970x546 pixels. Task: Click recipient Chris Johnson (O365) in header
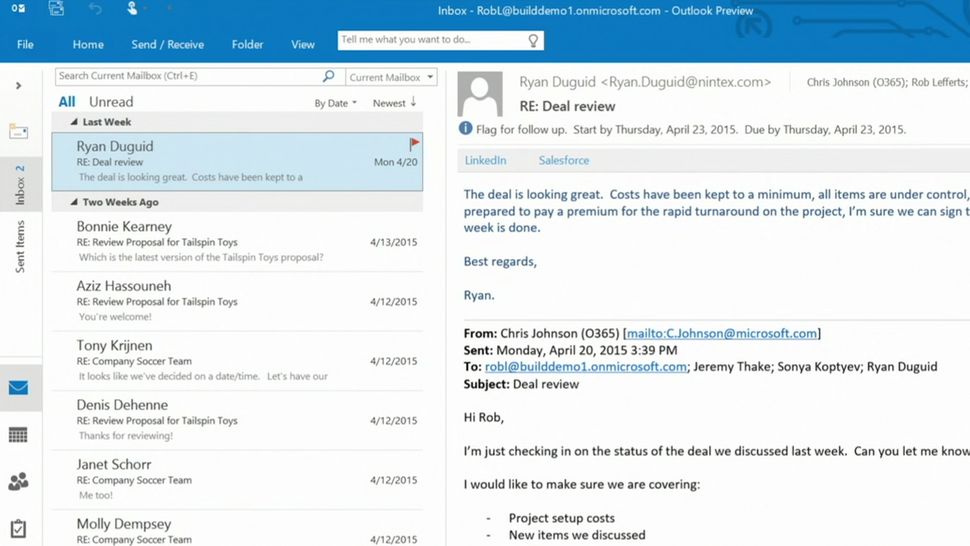(856, 82)
